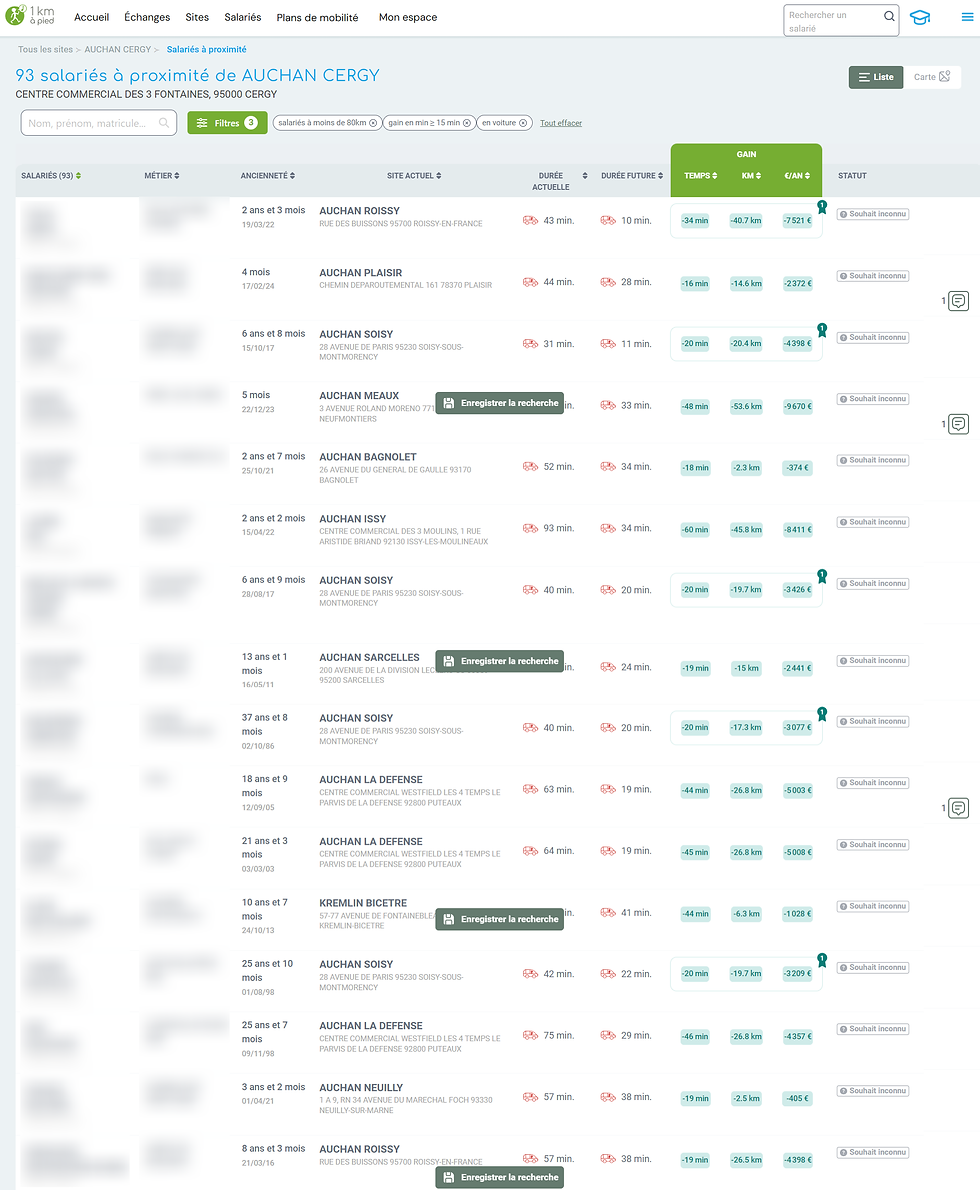Click car icon beside 43 min. current duration
This screenshot has height=1190, width=980.
click(x=531, y=221)
